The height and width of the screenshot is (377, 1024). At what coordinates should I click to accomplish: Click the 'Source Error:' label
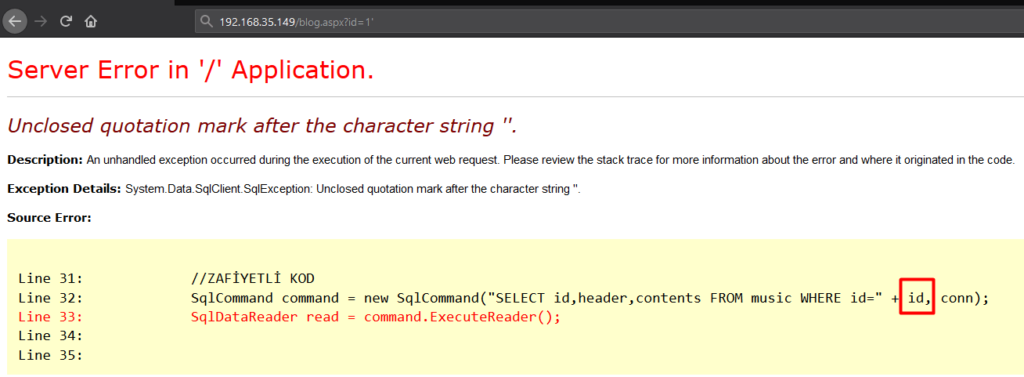49,218
